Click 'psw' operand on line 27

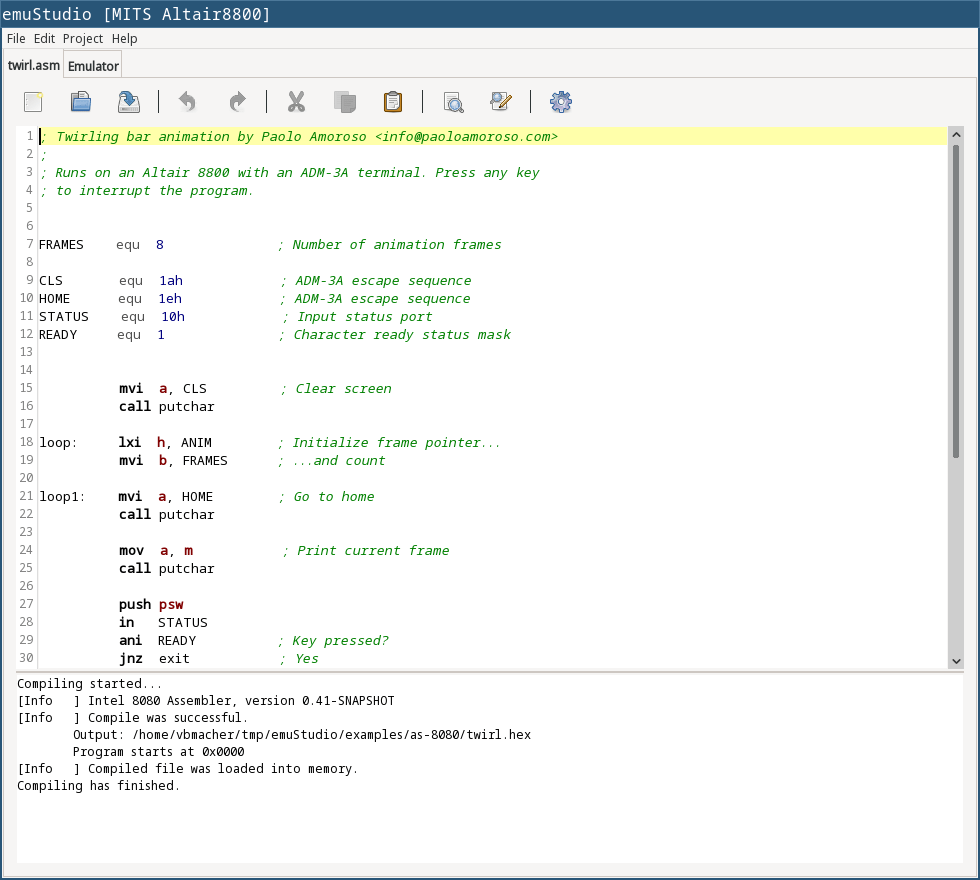(171, 605)
